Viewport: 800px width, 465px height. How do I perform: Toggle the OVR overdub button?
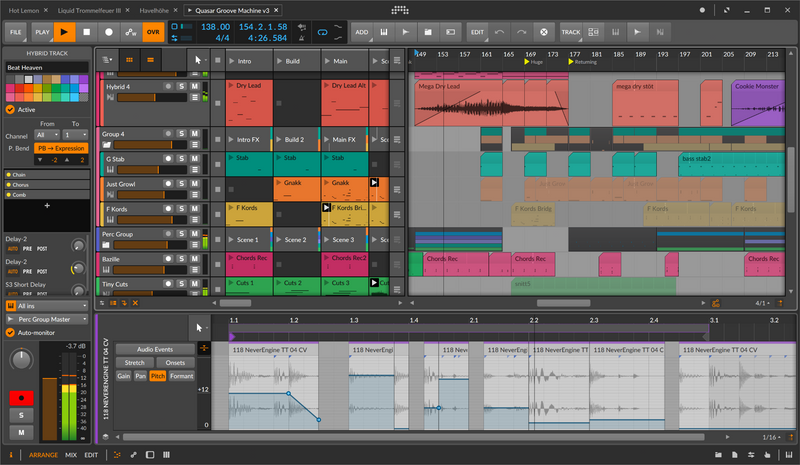tap(153, 32)
